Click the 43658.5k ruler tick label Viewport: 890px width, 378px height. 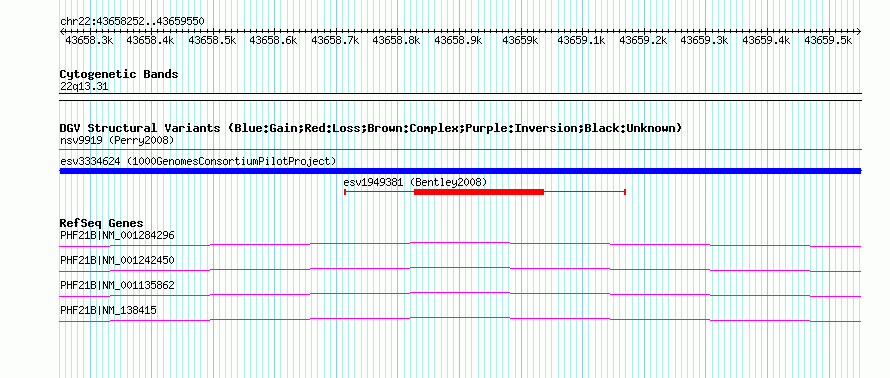click(212, 40)
